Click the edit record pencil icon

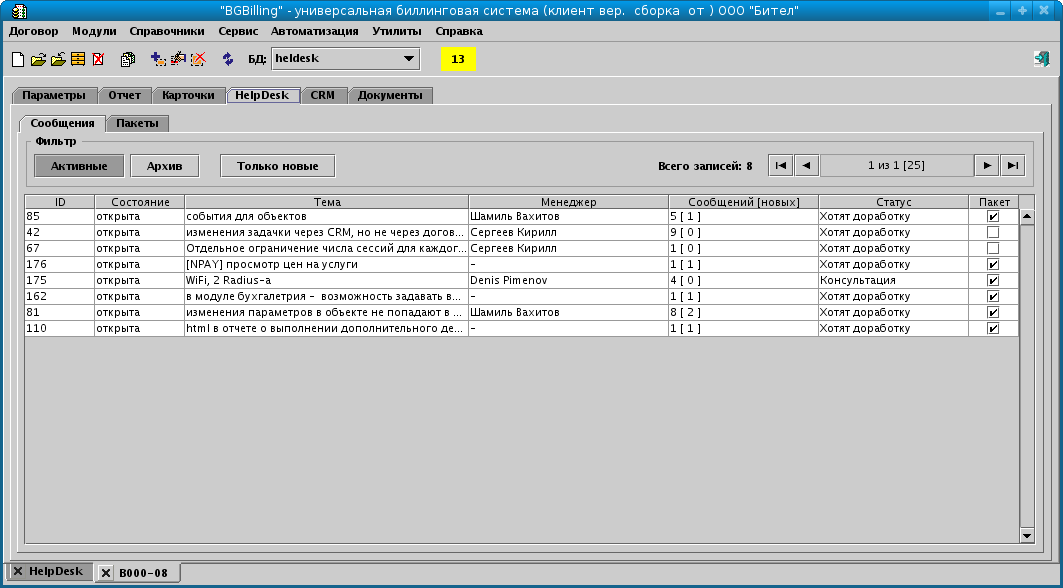pos(177,59)
